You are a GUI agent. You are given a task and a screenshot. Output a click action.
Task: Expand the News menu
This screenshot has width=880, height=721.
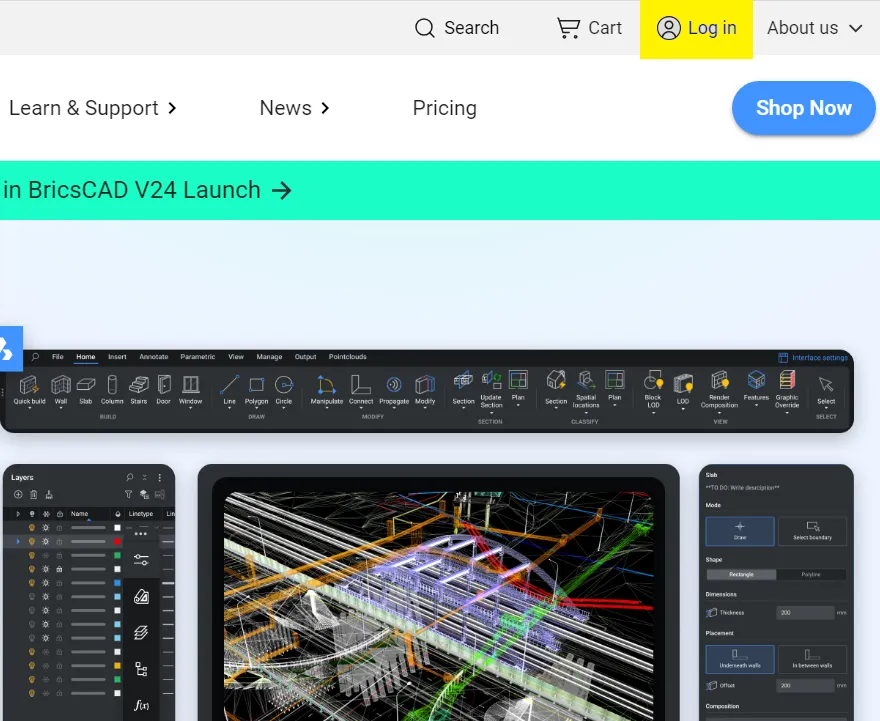[x=294, y=108]
